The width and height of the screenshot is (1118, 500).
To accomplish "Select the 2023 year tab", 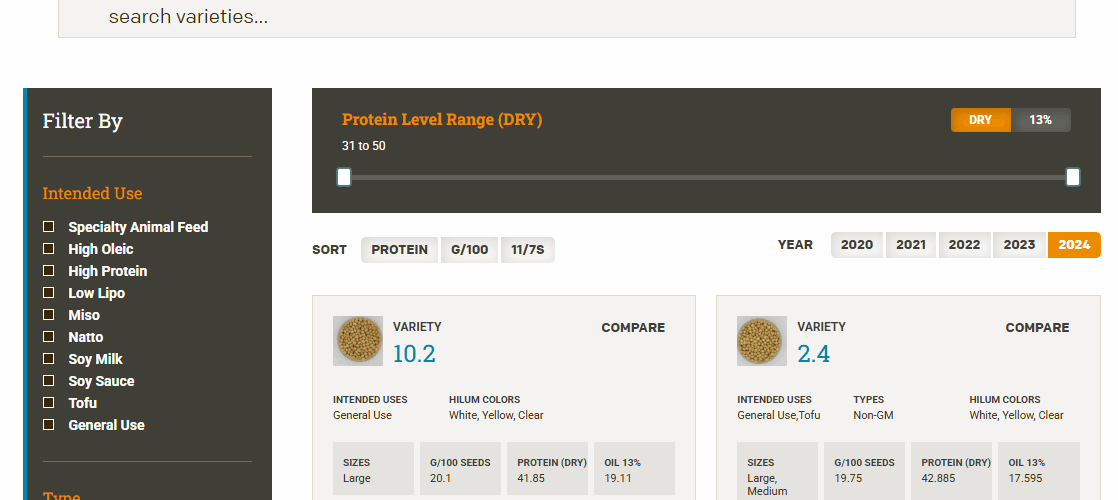I will (1019, 245).
